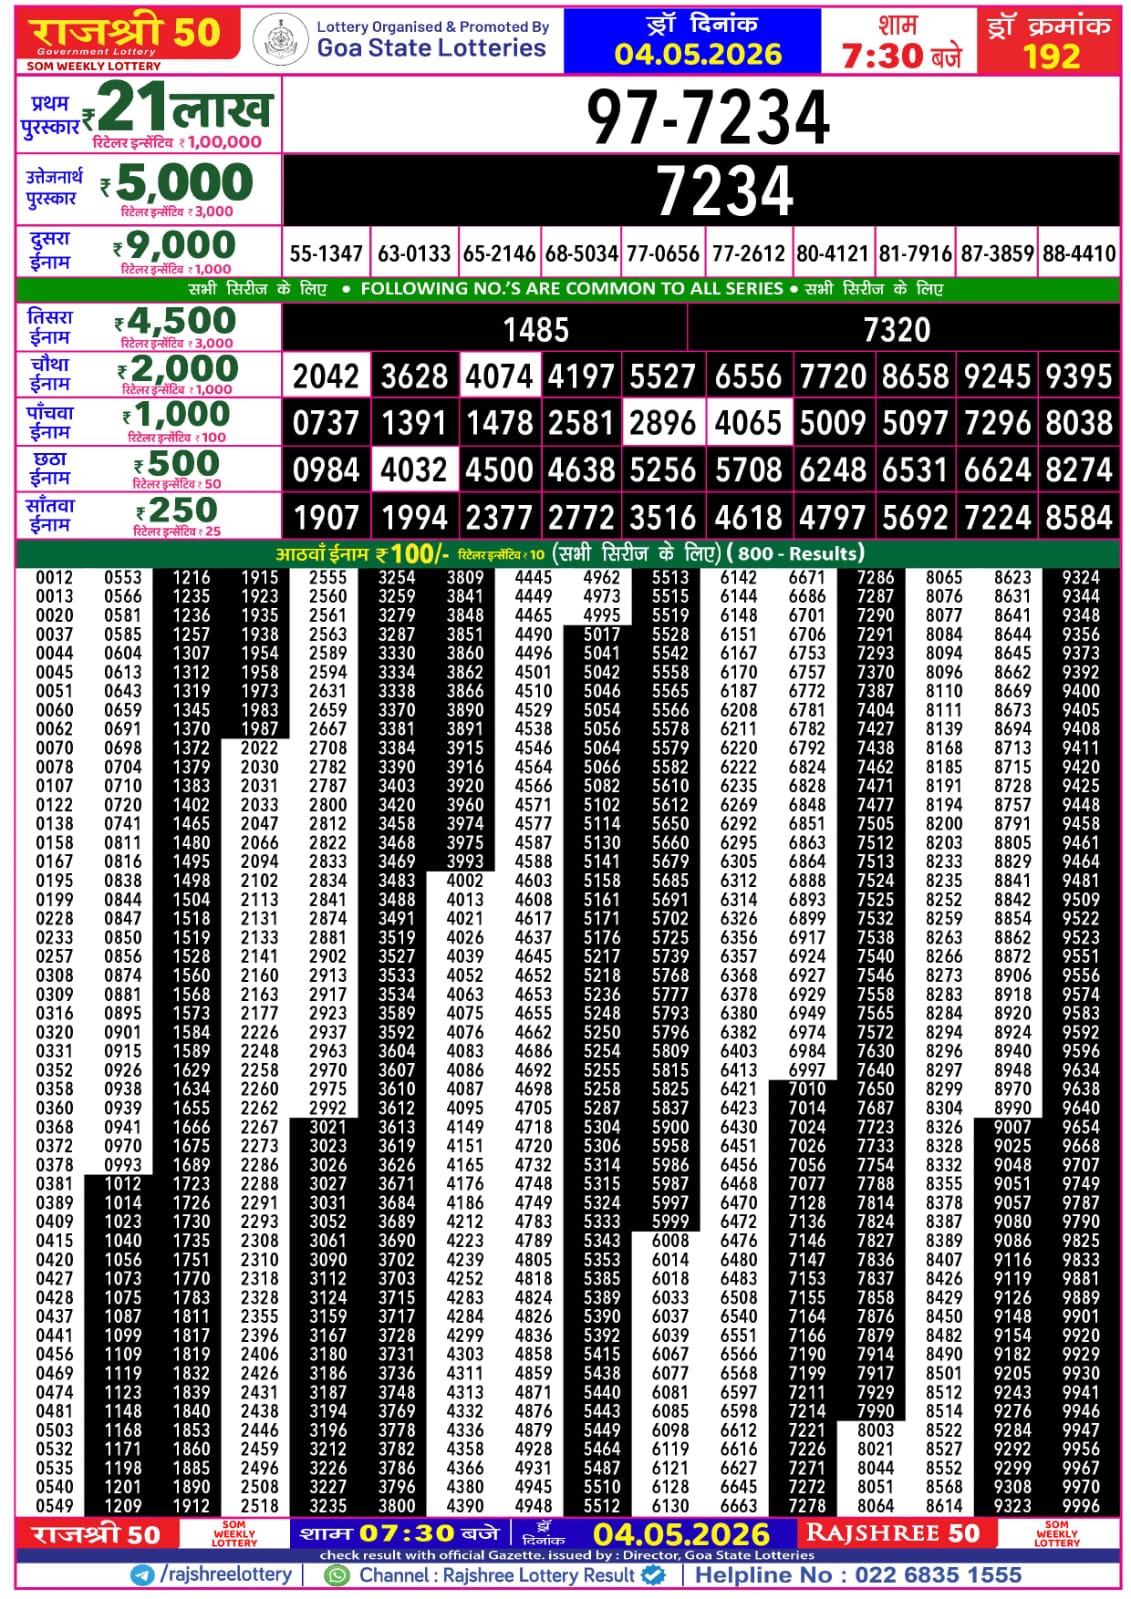Click the consolation prize number 7234
The width and height of the screenshot is (1131, 1599).
point(725,190)
